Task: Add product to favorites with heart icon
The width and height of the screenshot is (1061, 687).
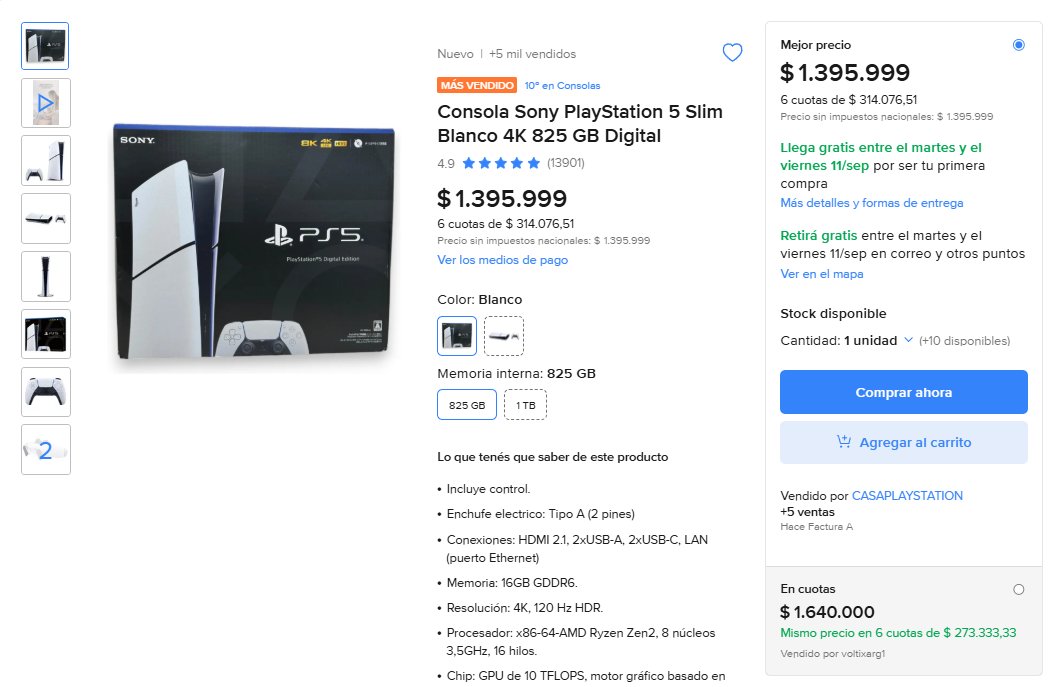Action: click(732, 52)
